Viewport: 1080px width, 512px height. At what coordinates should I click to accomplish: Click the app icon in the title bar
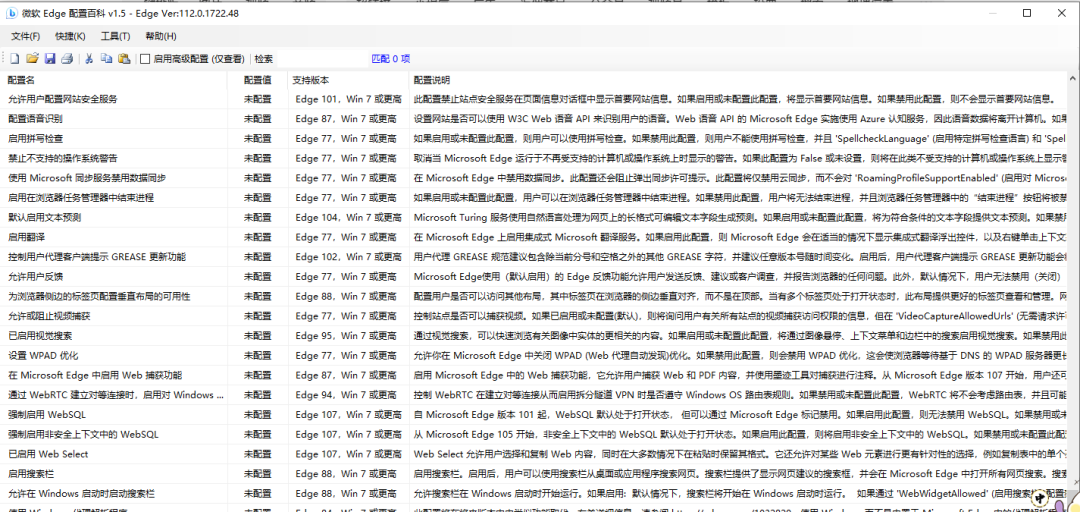point(11,13)
